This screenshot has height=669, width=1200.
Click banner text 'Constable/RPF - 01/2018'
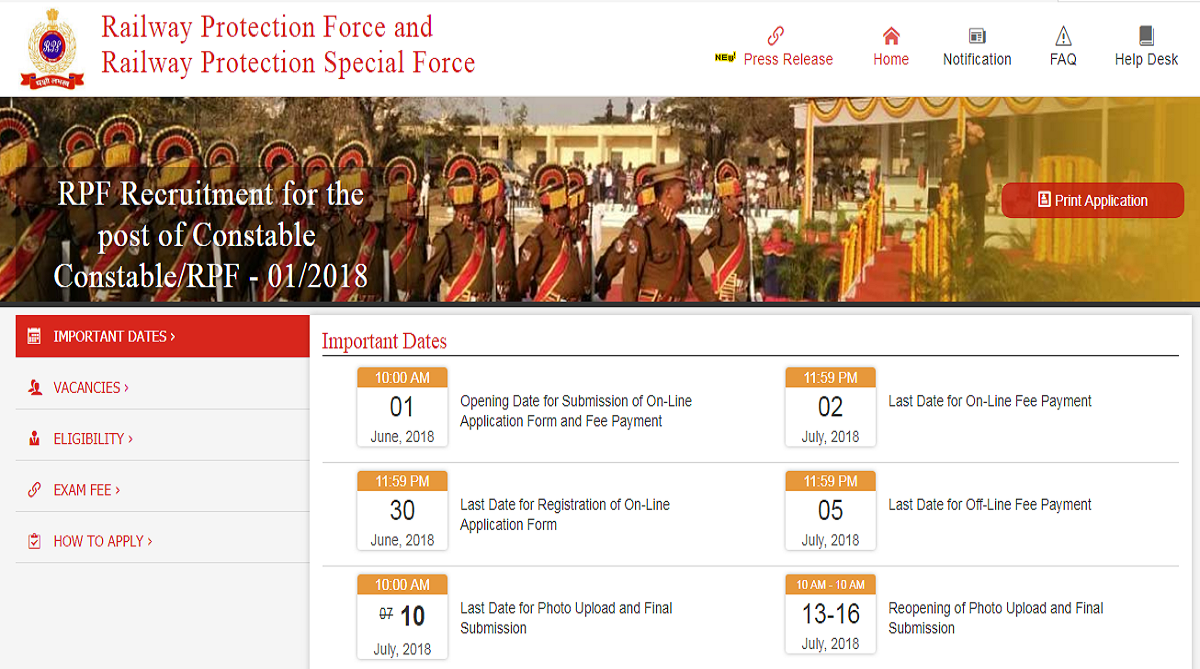coord(210,275)
